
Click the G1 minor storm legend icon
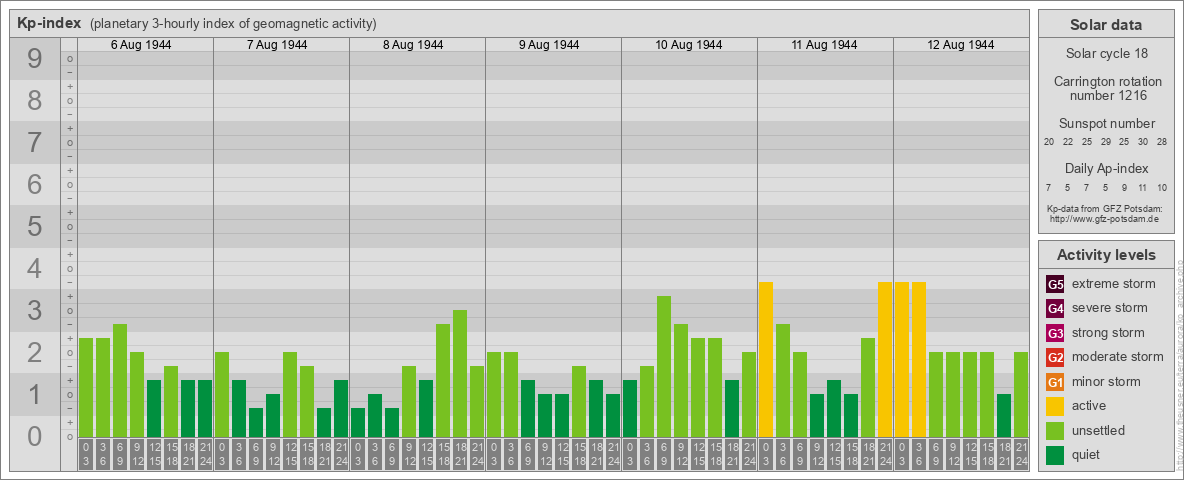[x=1055, y=382]
